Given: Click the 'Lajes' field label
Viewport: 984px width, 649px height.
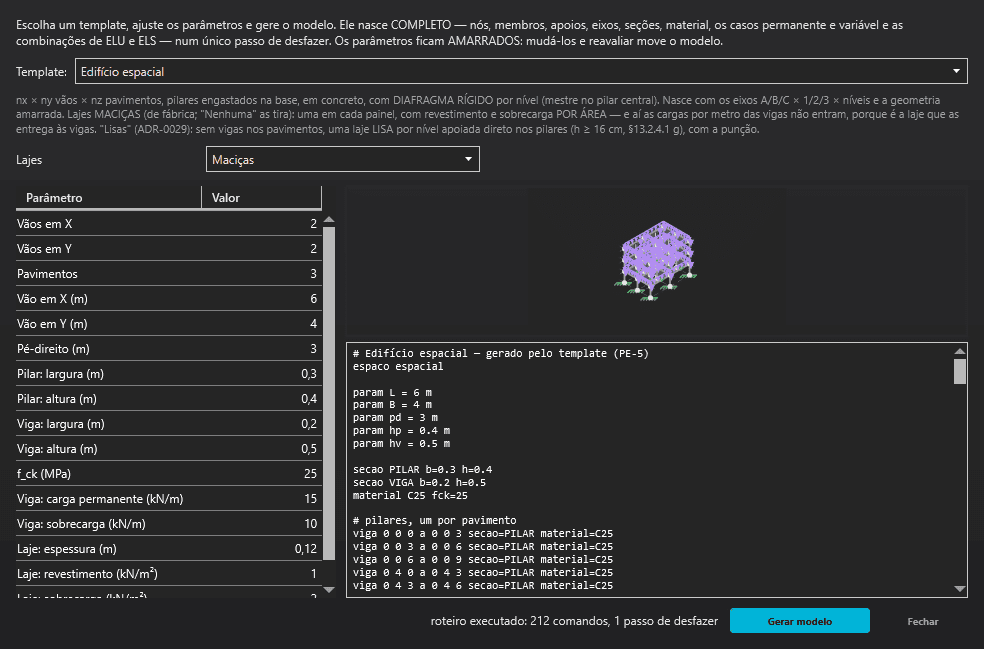Looking at the screenshot, I should (x=29, y=159).
